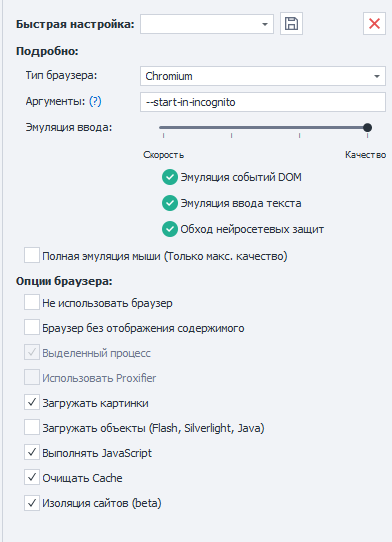Viewport: 392px width, 542px height.
Task: Check Браузер без отображения содержимого
Action: tap(32, 327)
